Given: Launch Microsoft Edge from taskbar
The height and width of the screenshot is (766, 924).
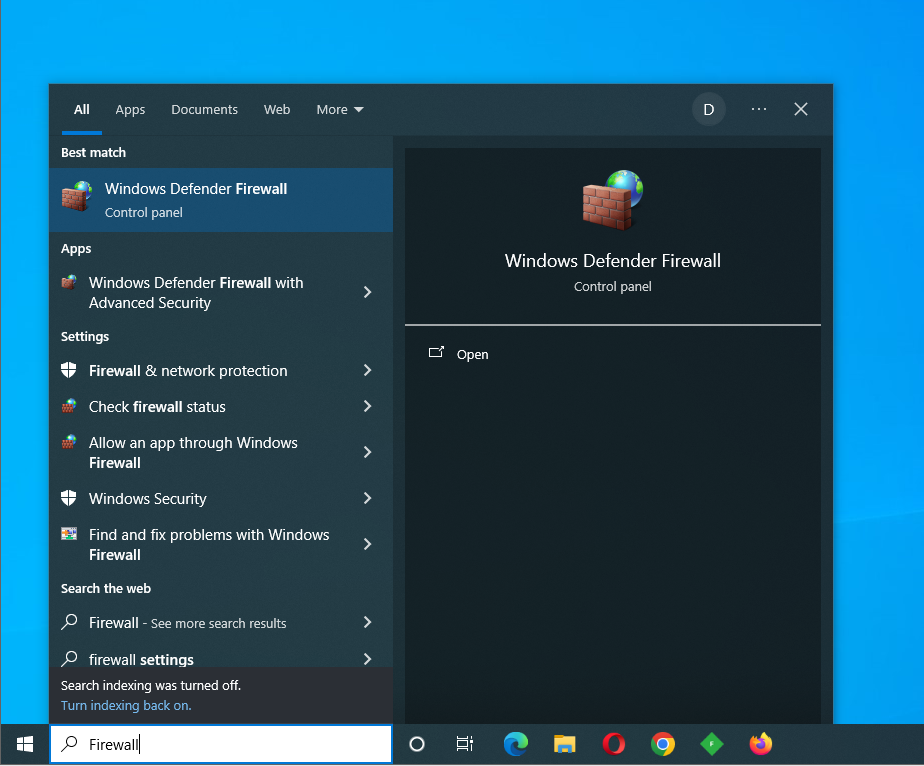Looking at the screenshot, I should [x=516, y=744].
